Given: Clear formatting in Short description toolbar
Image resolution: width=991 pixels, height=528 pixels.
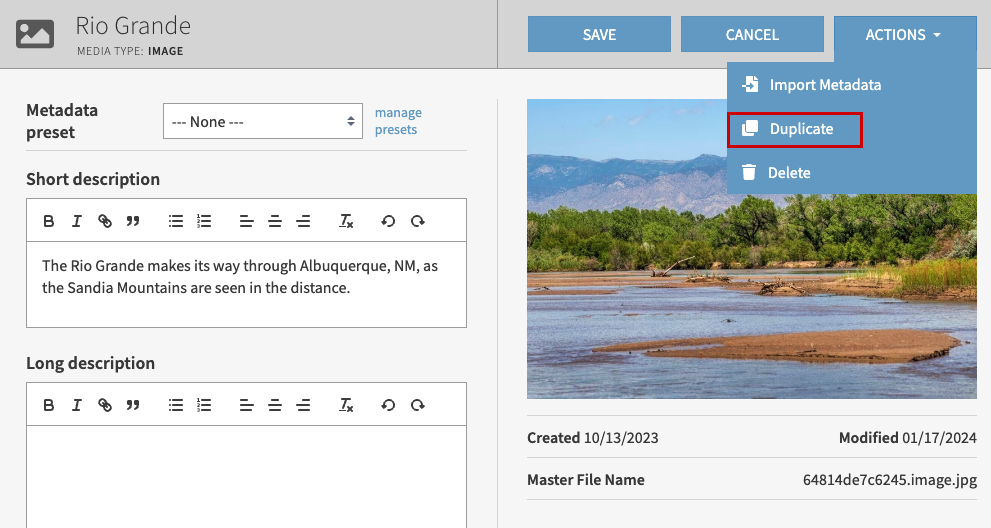Looking at the screenshot, I should coord(346,221).
